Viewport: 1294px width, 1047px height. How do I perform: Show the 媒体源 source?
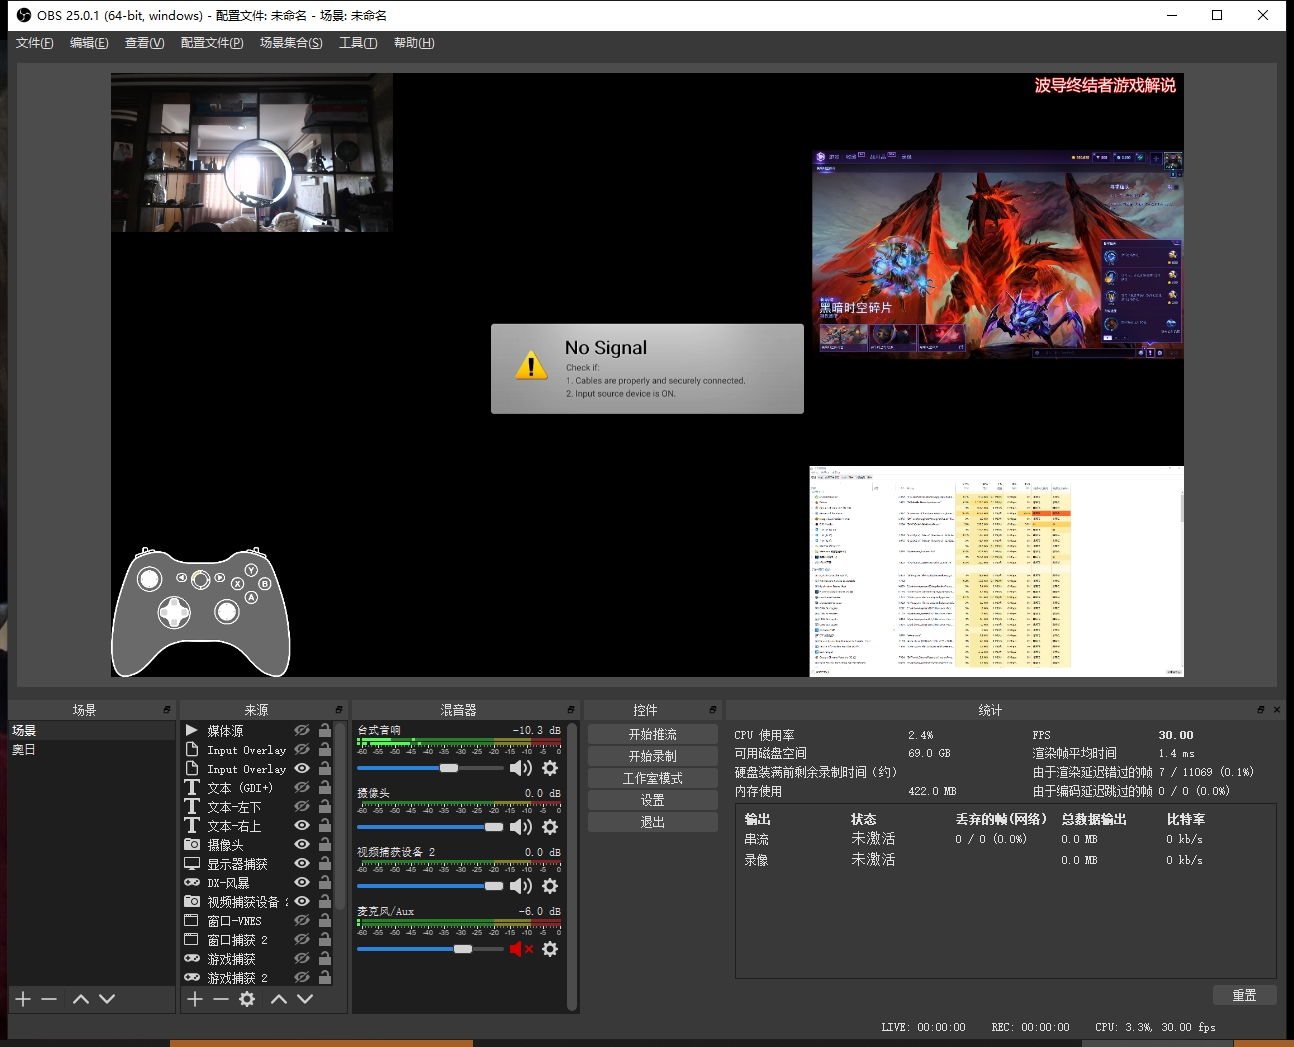tap(302, 731)
